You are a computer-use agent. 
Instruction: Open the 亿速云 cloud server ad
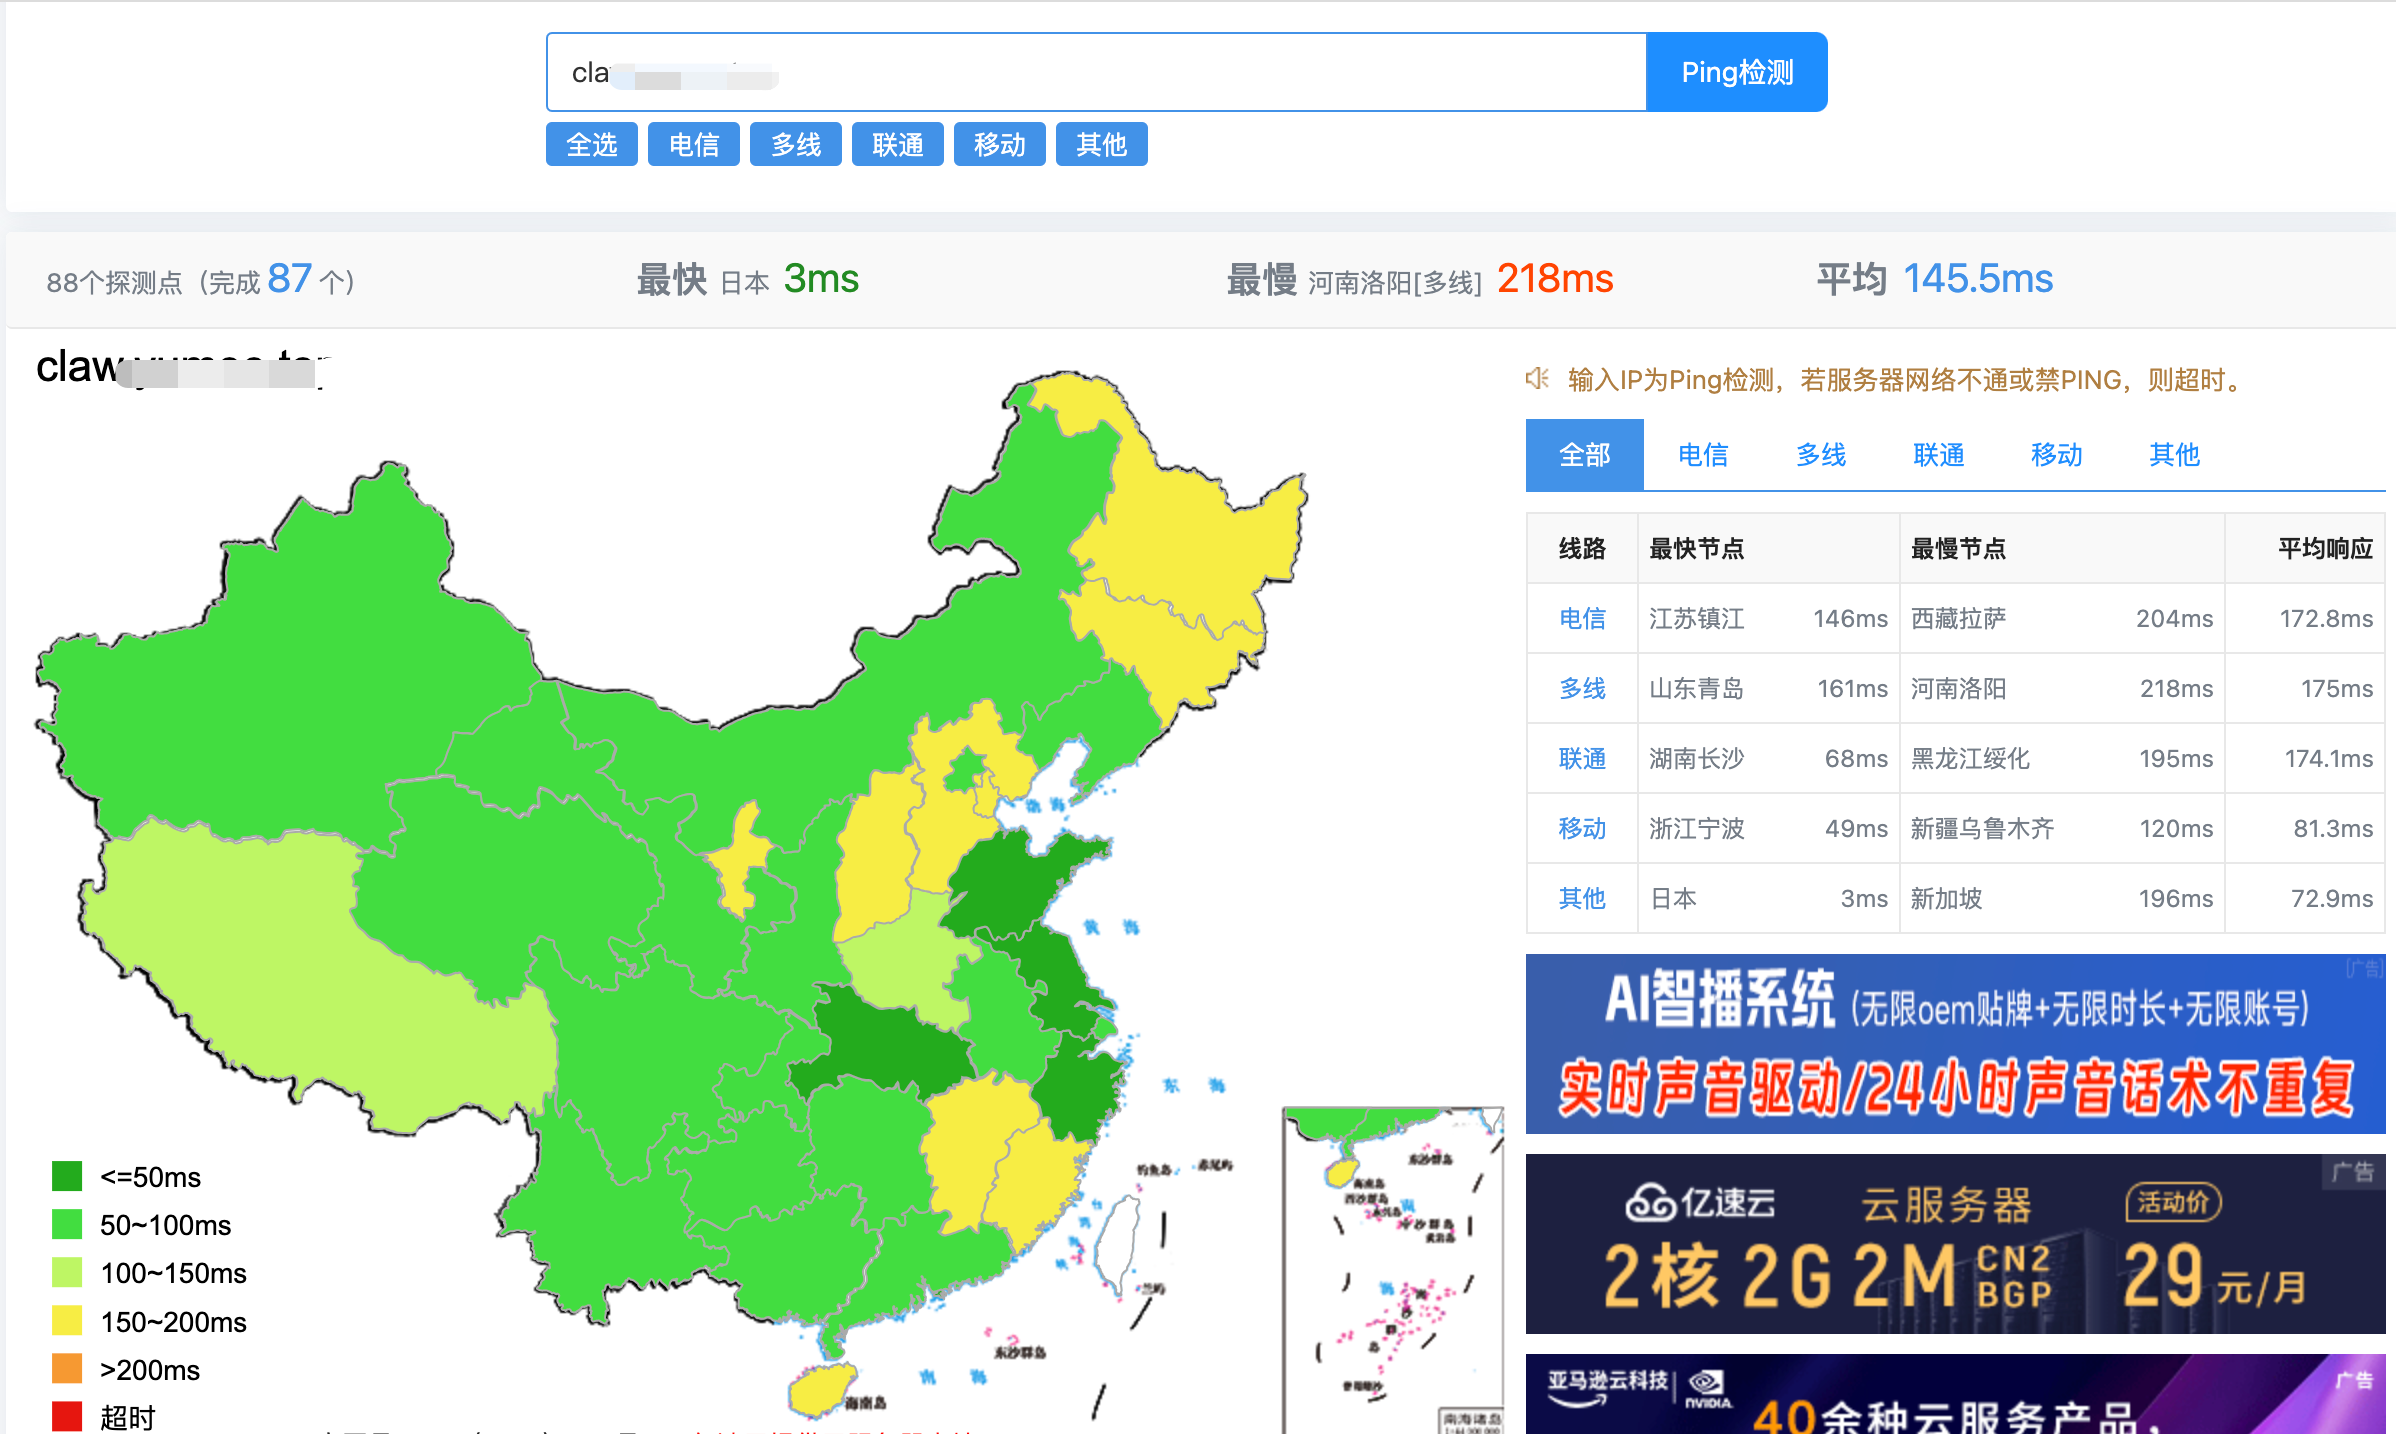[x=1955, y=1244]
